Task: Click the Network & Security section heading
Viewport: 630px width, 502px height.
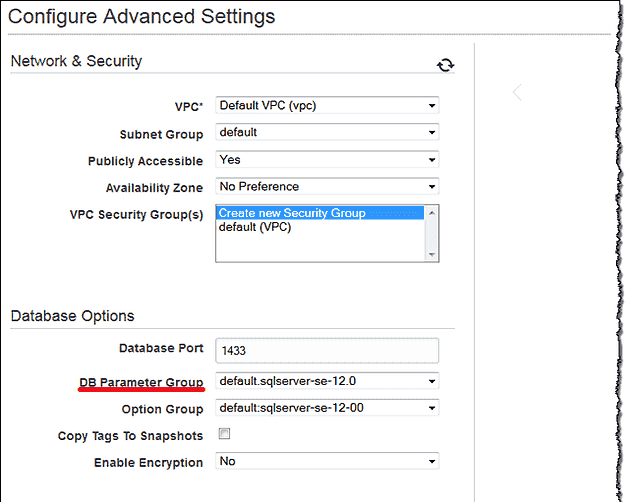Action: pyautogui.click(x=76, y=61)
